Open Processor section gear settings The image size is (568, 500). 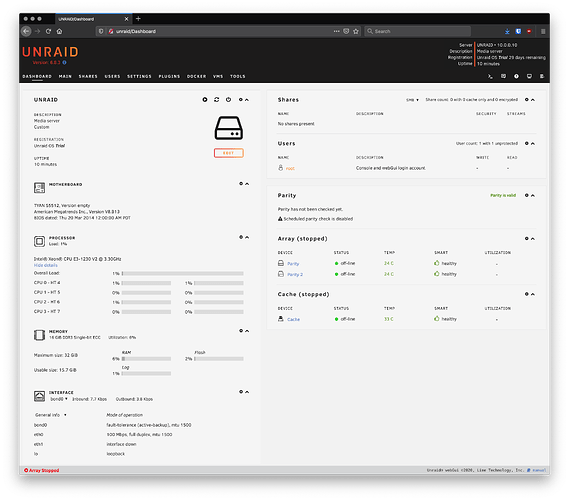[241, 237]
